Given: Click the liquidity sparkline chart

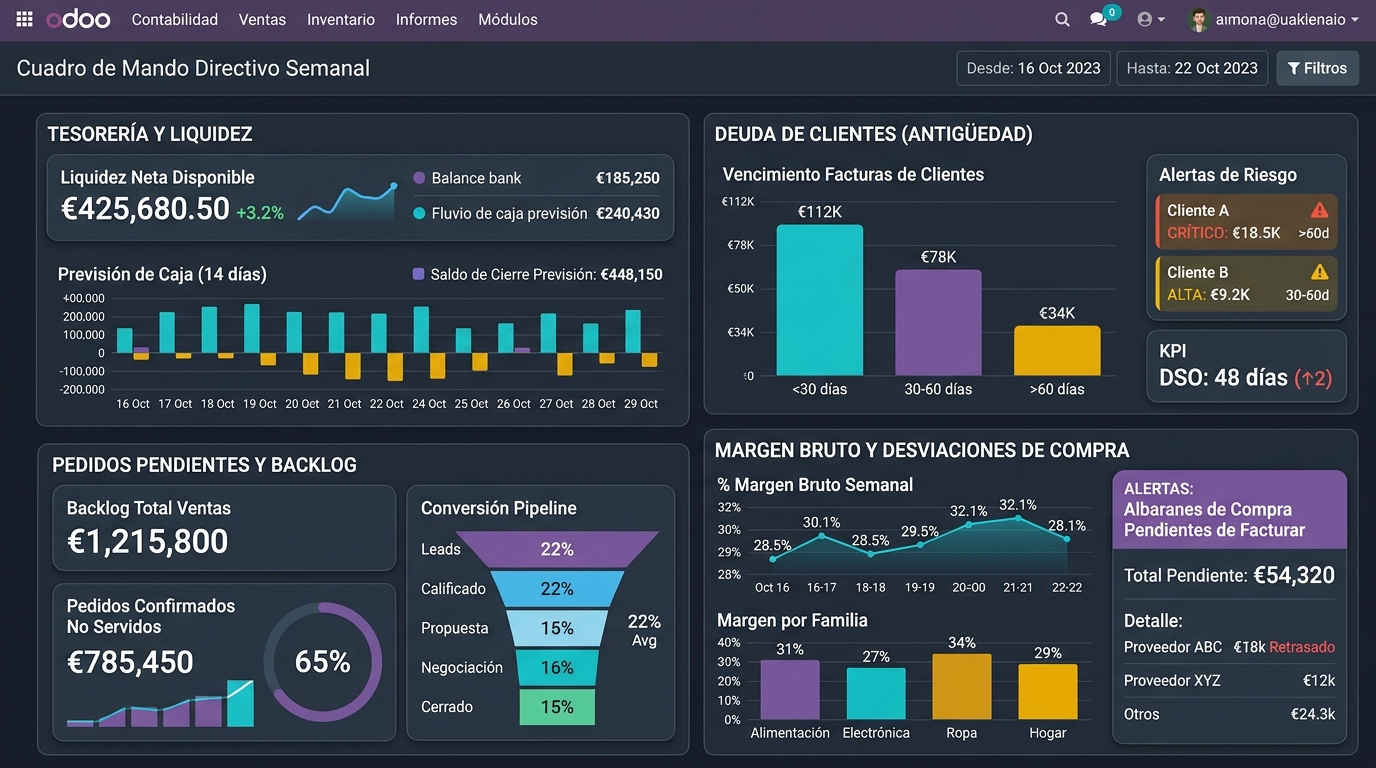Looking at the screenshot, I should coord(347,202).
